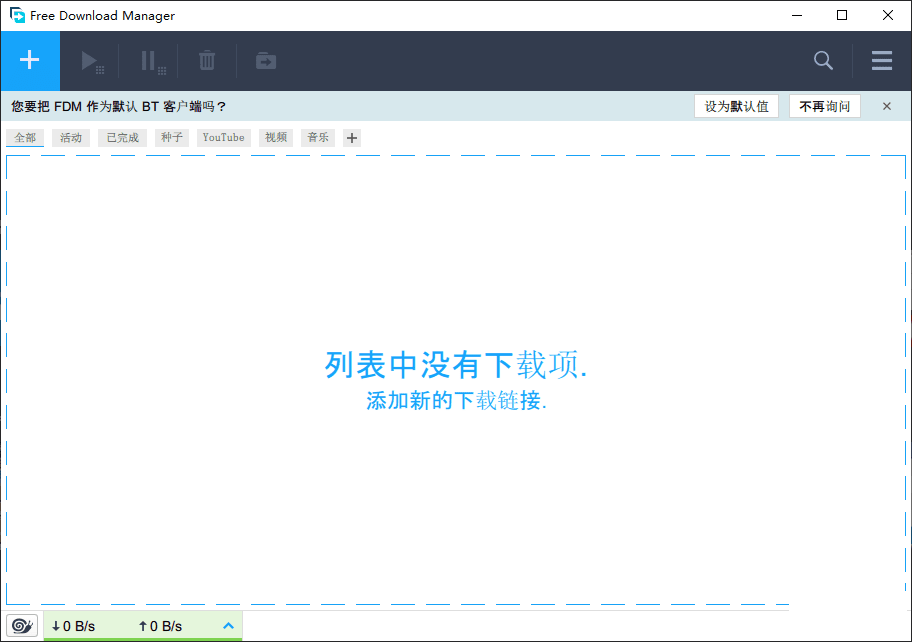The height and width of the screenshot is (642, 912).
Task: Maximize the Free Download Manager window
Action: tap(842, 15)
